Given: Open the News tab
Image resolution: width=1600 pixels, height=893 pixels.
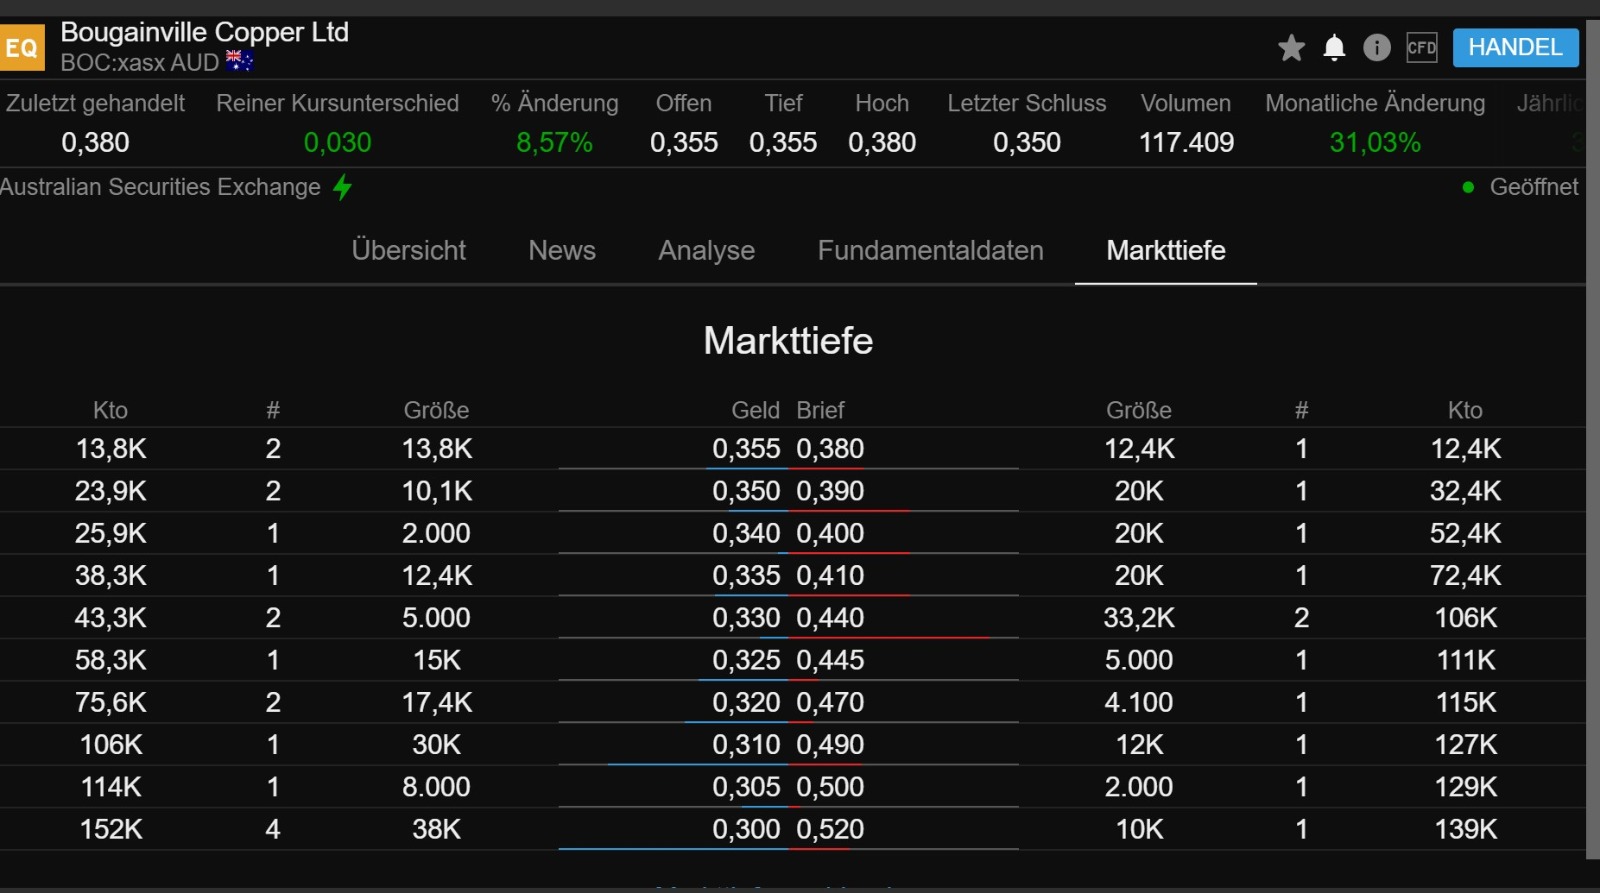Looking at the screenshot, I should (x=562, y=250).
